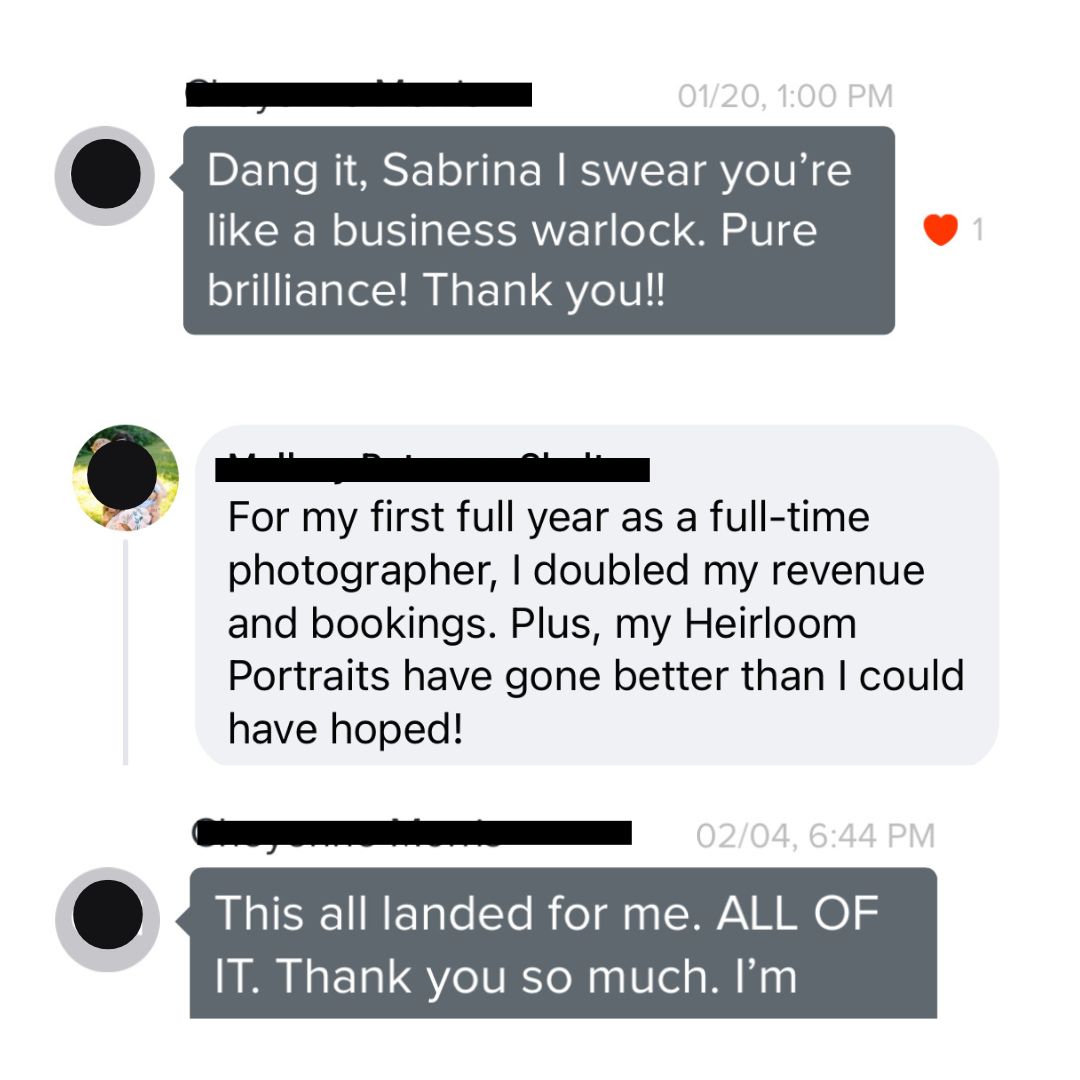The width and height of the screenshot is (1080, 1080).
Task: Click the 02/04, 6:44 PM timestamp
Action: click(816, 835)
